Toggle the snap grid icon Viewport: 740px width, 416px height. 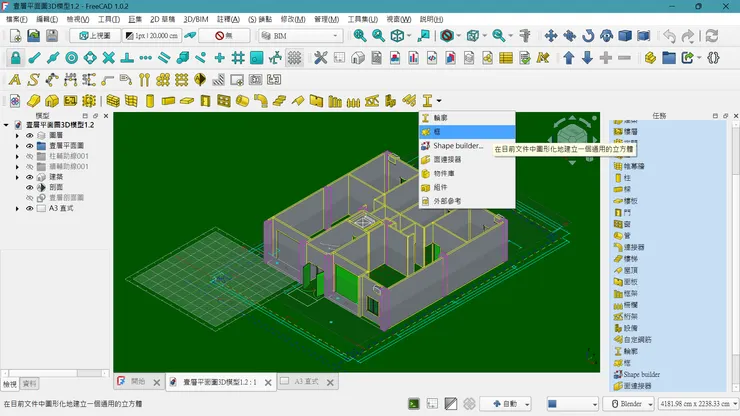click(x=238, y=58)
